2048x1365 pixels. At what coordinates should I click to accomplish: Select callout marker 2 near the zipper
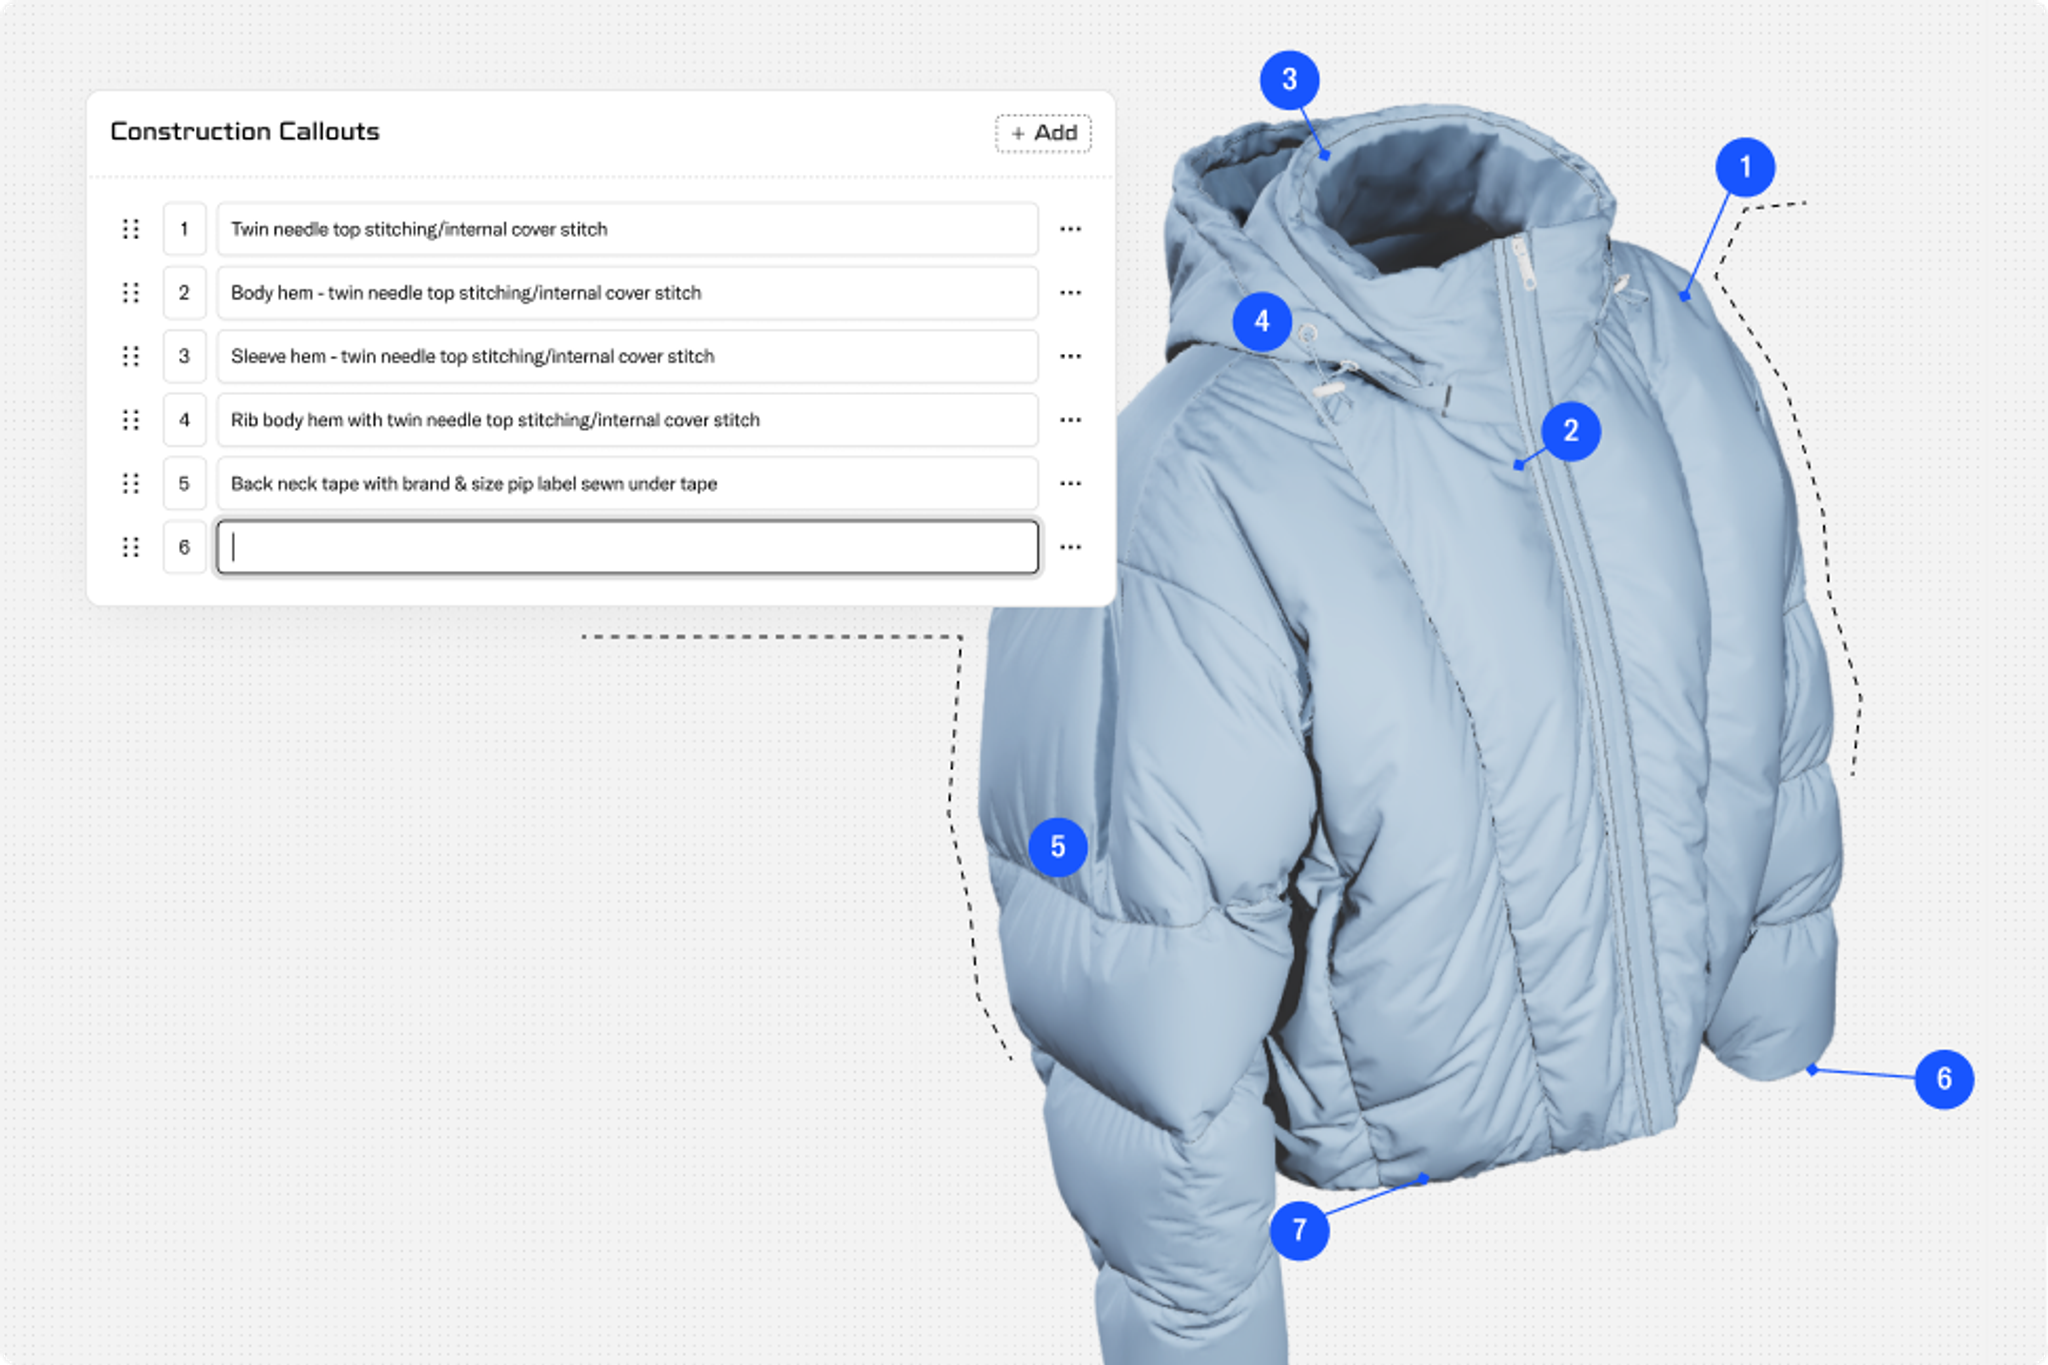point(1570,431)
